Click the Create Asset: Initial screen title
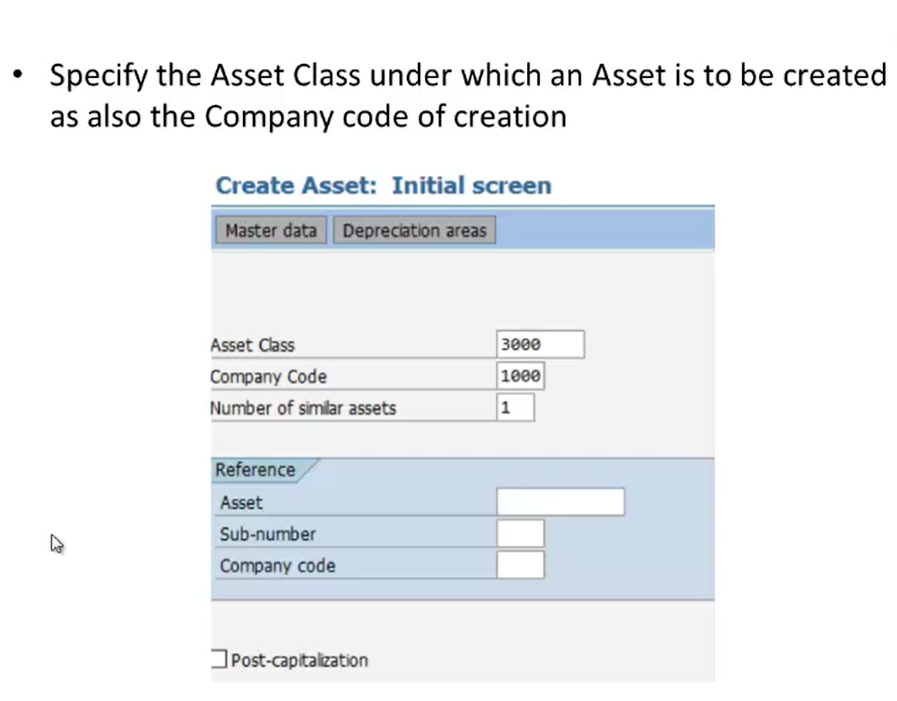 click(383, 185)
